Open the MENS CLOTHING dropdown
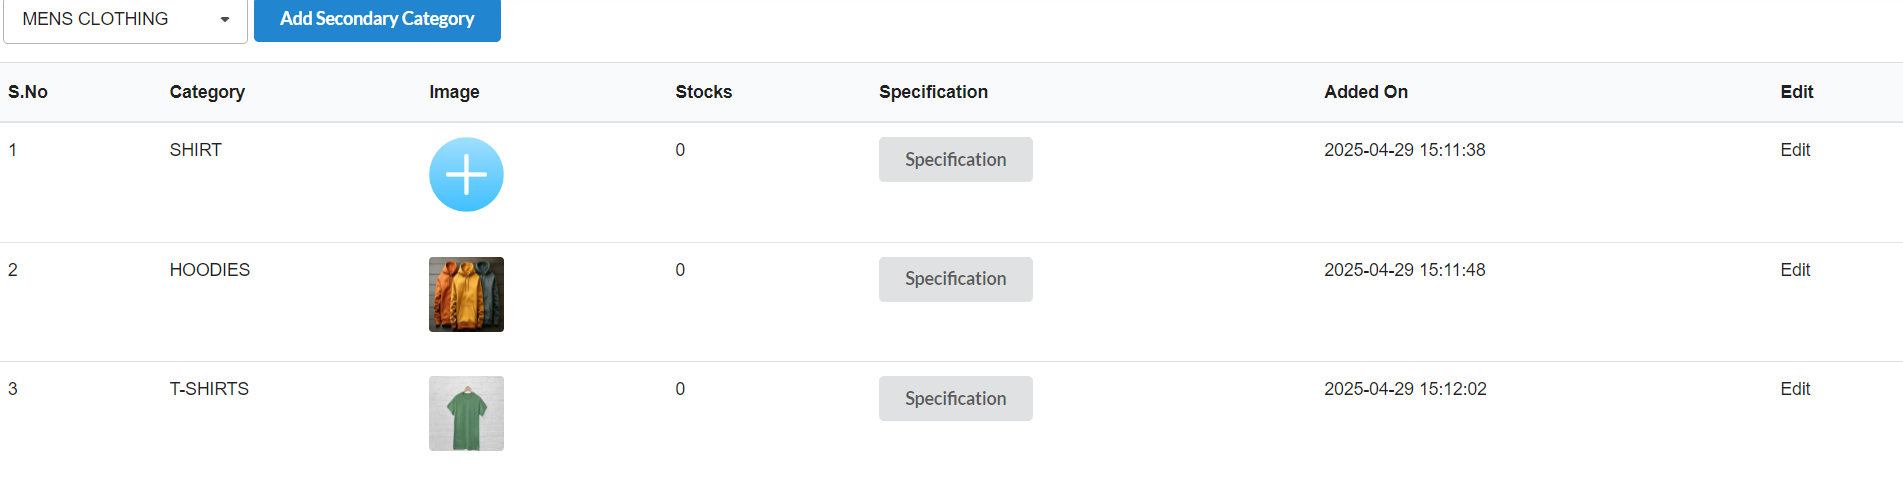This screenshot has height=479, width=1903. click(125, 20)
